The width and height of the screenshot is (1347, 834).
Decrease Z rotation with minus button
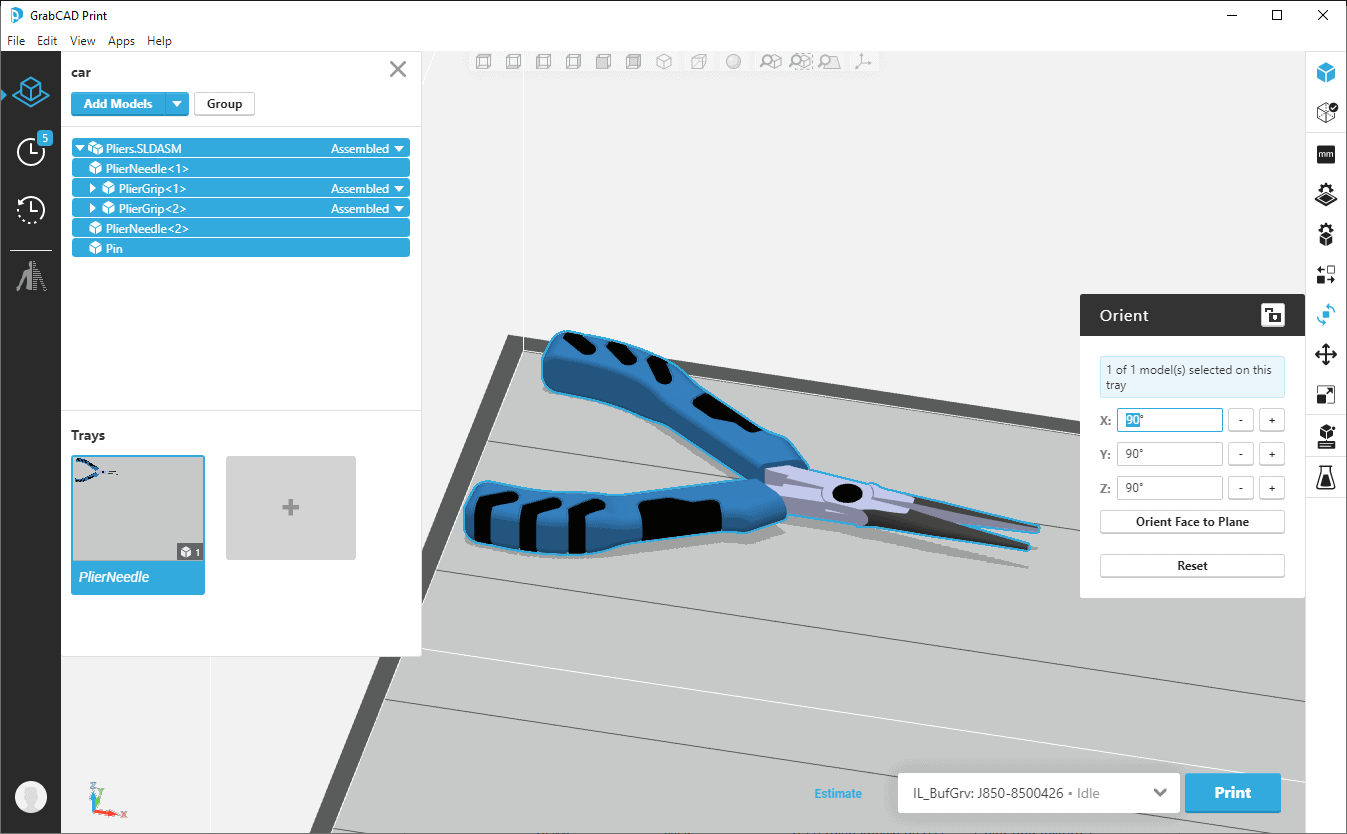[x=1240, y=488]
